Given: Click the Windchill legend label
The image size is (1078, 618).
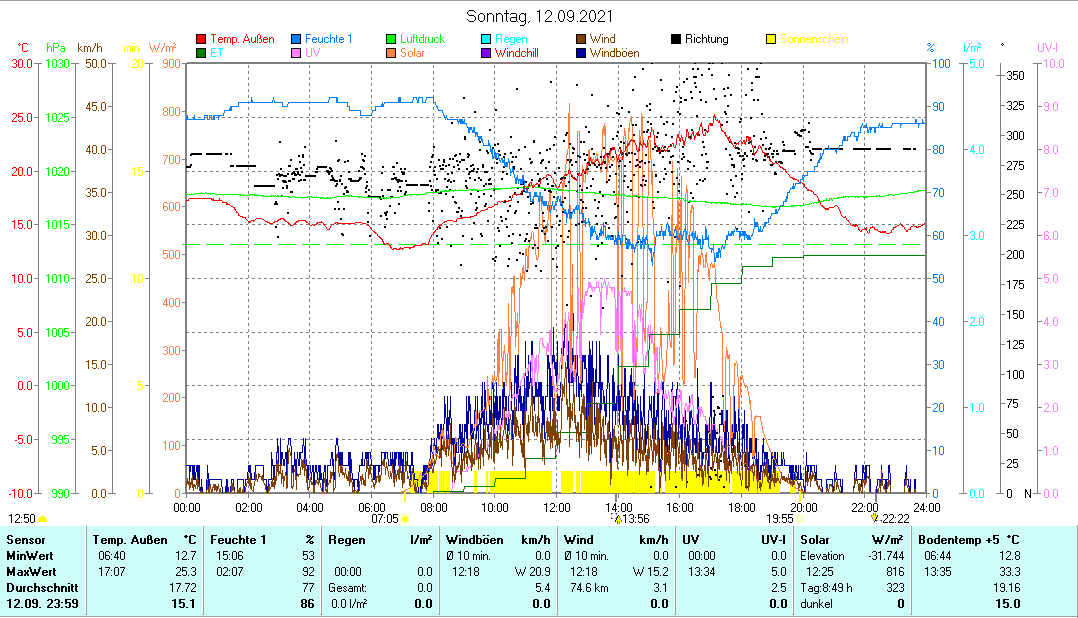Looking at the screenshot, I should click(516, 53).
